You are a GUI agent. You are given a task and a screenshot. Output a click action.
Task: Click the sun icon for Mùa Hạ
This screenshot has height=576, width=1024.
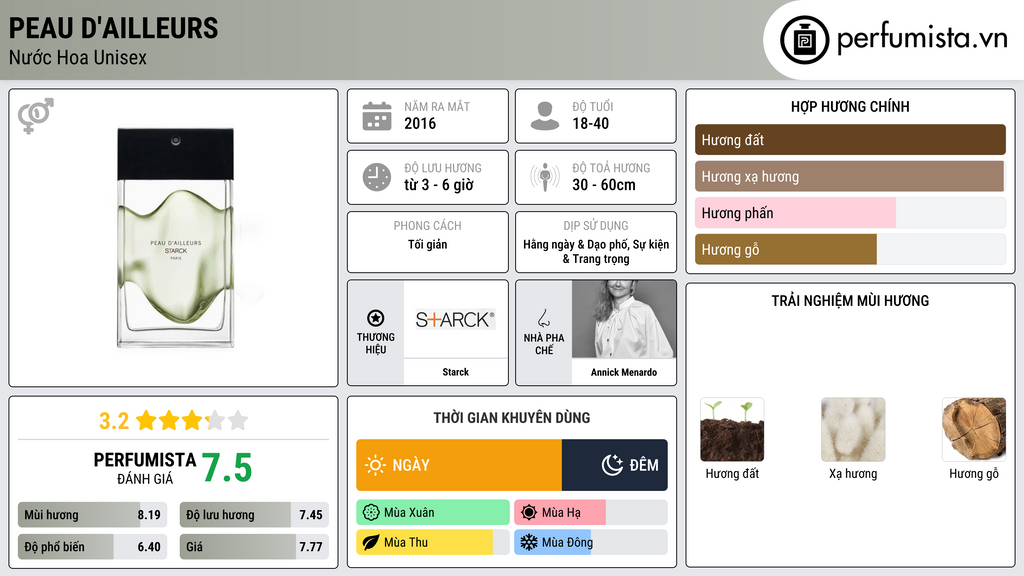(x=529, y=513)
